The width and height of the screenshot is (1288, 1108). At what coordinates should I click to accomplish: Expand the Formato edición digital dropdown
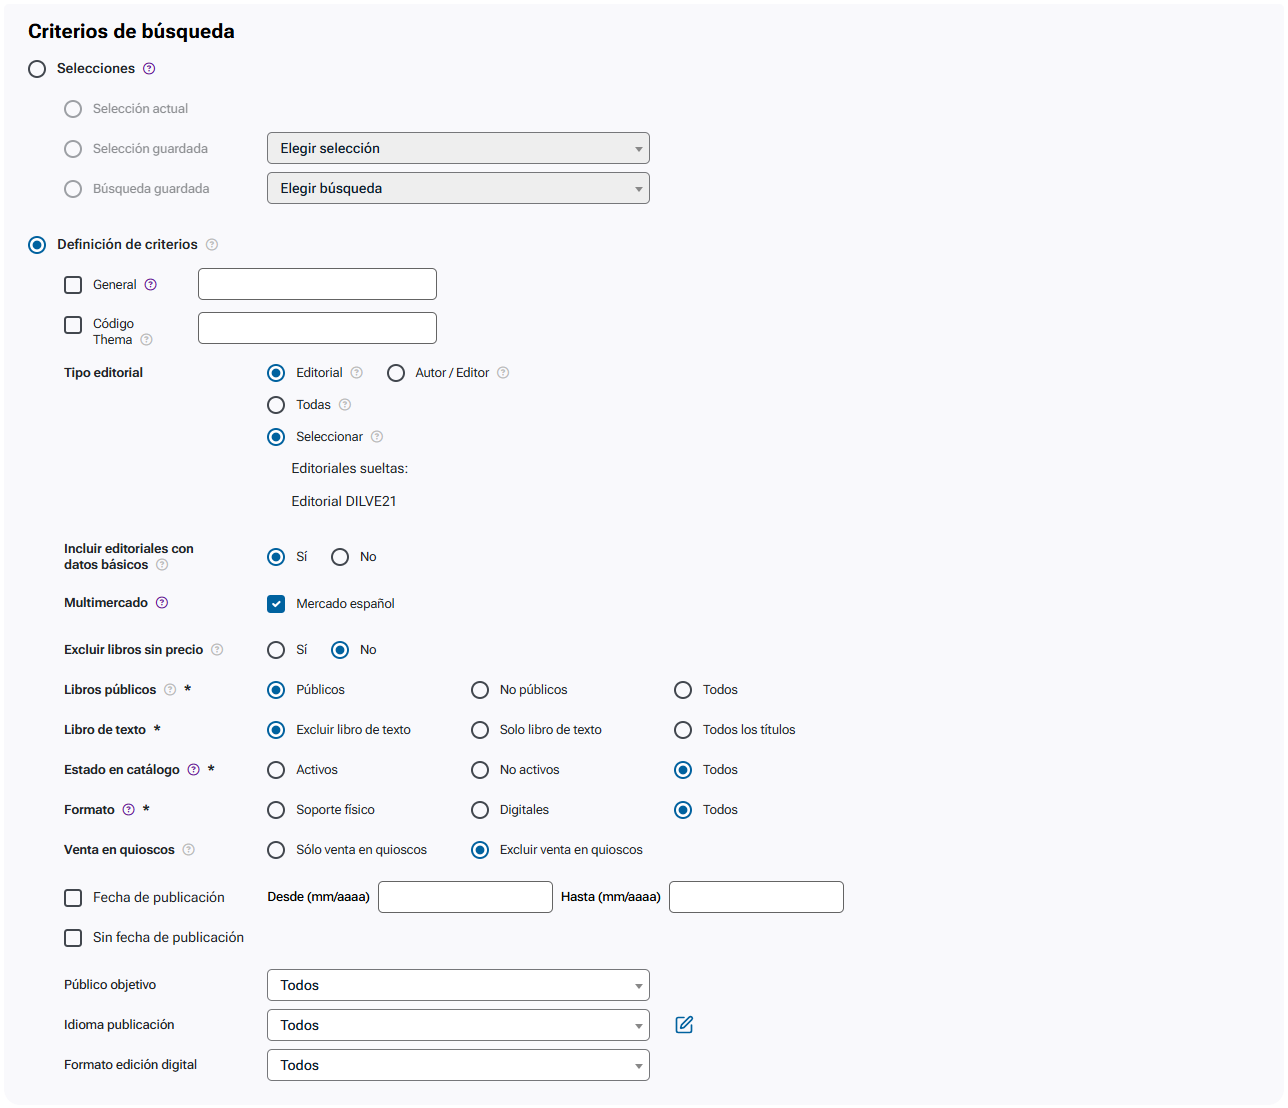coord(458,1065)
